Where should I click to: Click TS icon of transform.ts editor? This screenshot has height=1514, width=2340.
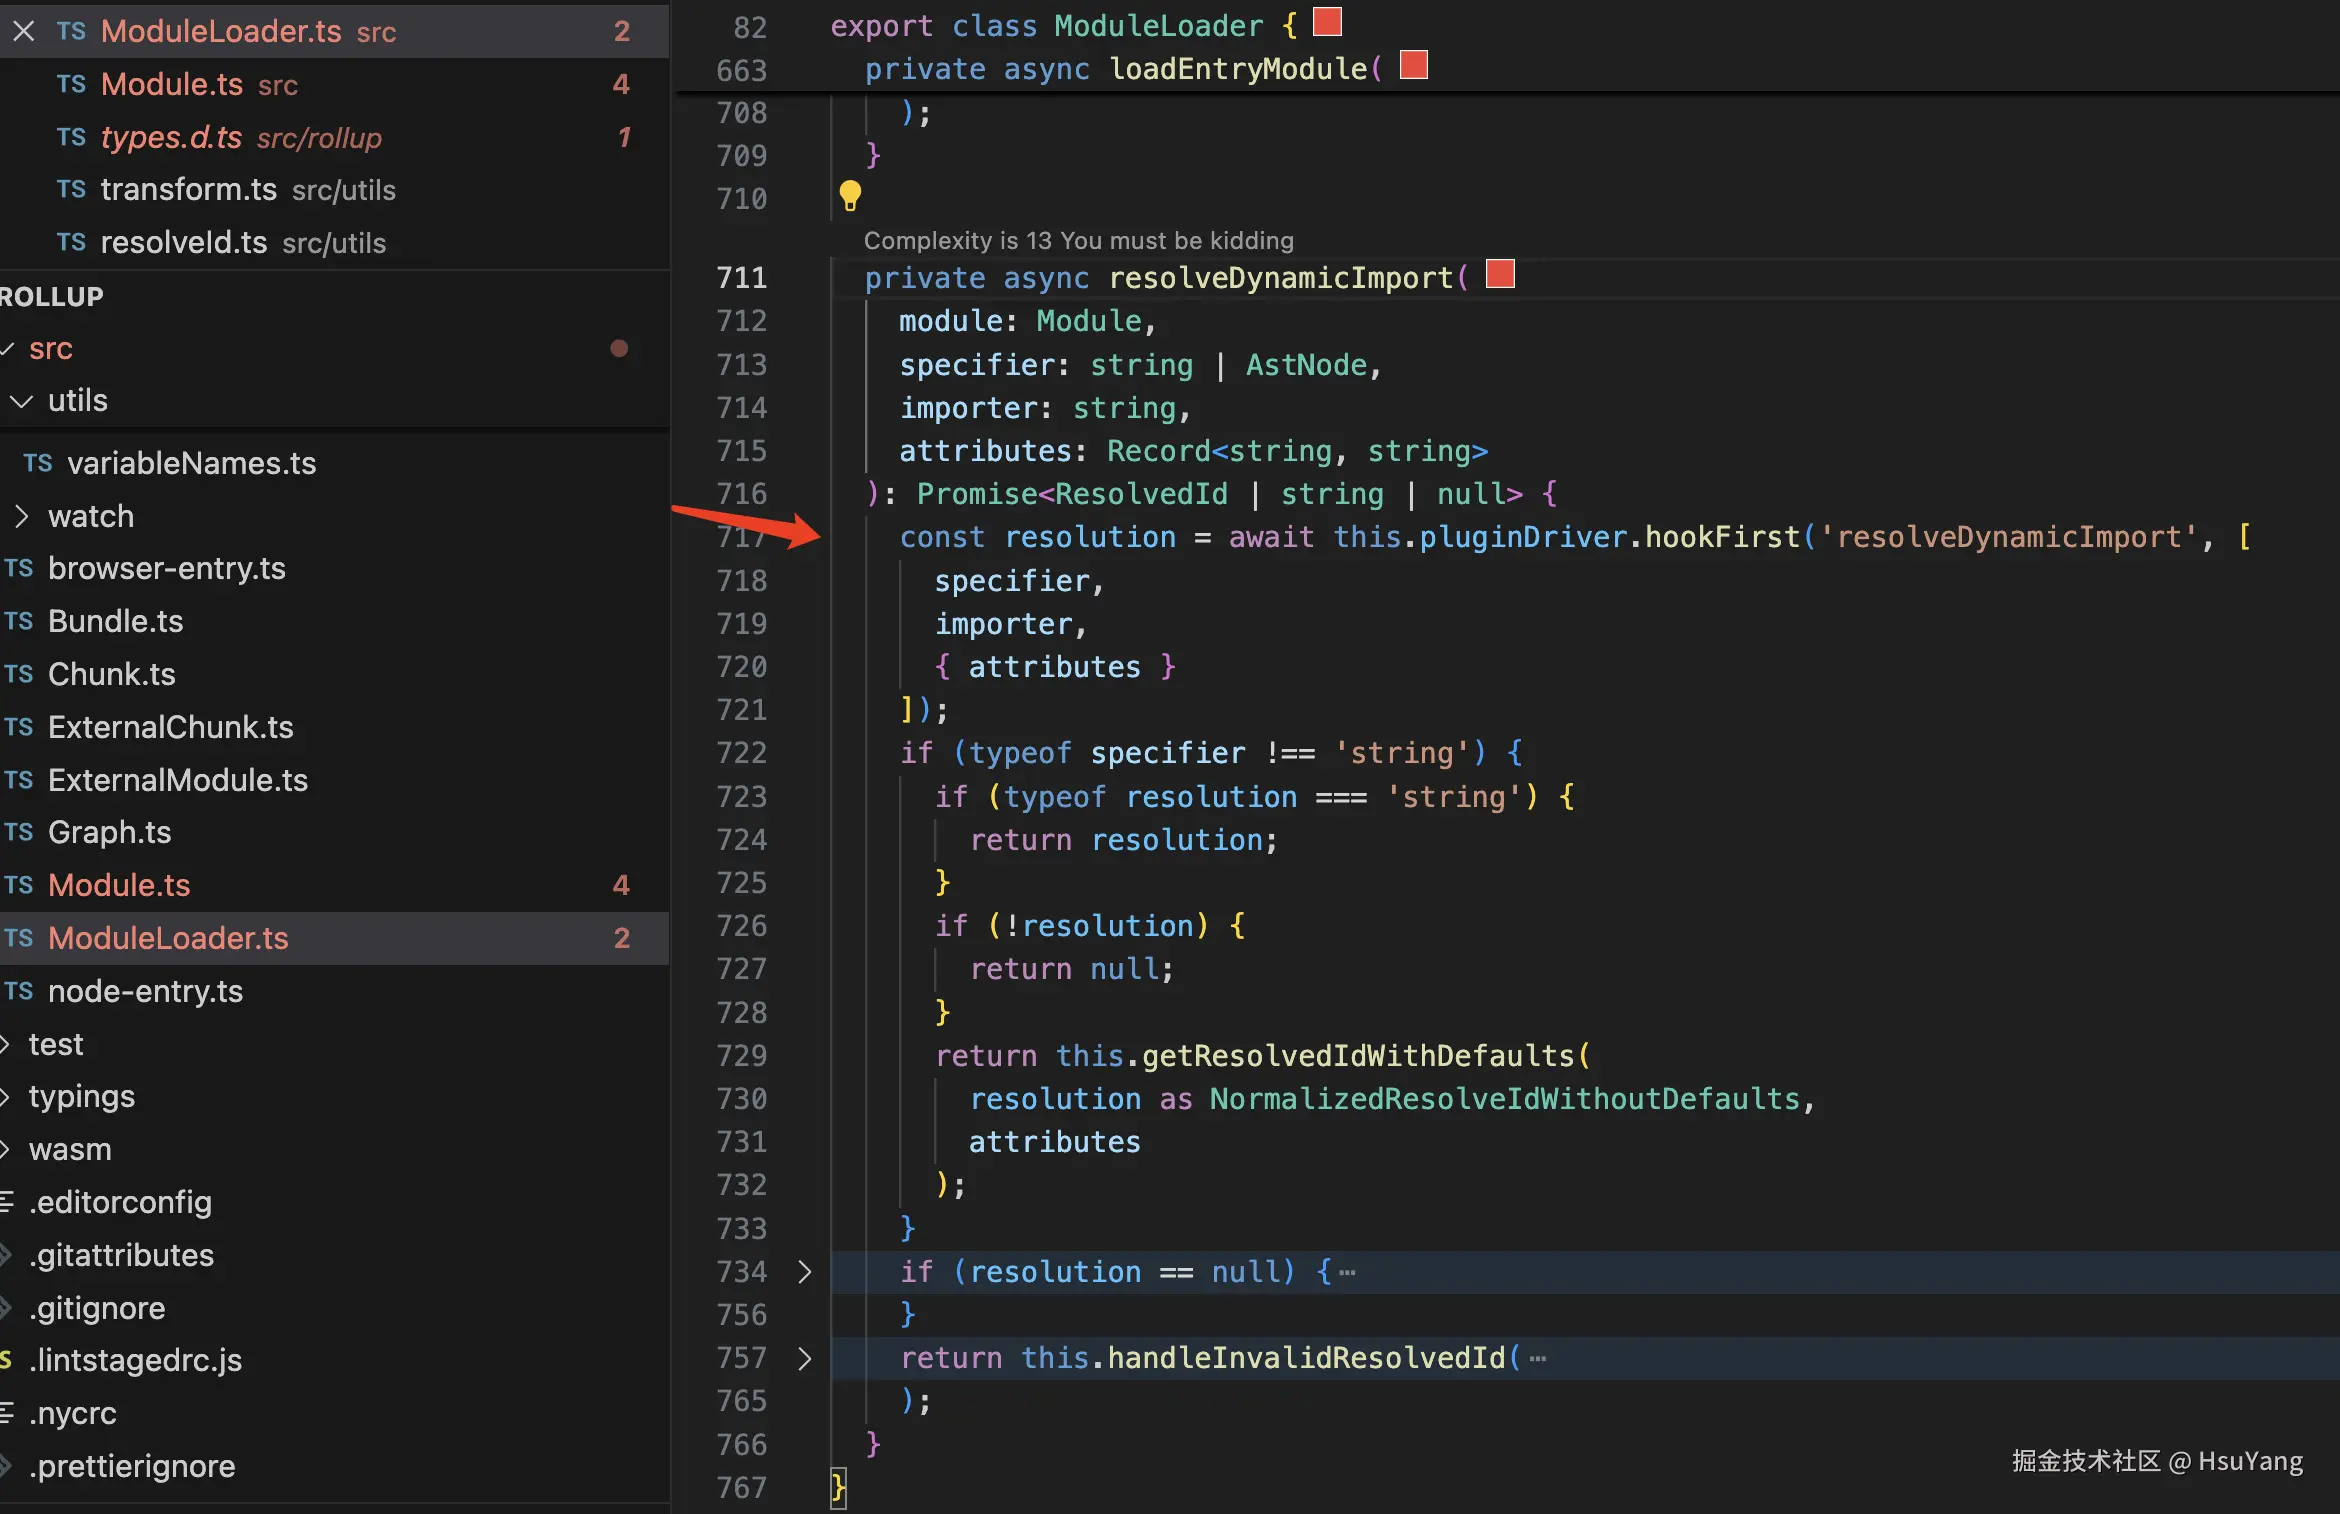coord(71,189)
